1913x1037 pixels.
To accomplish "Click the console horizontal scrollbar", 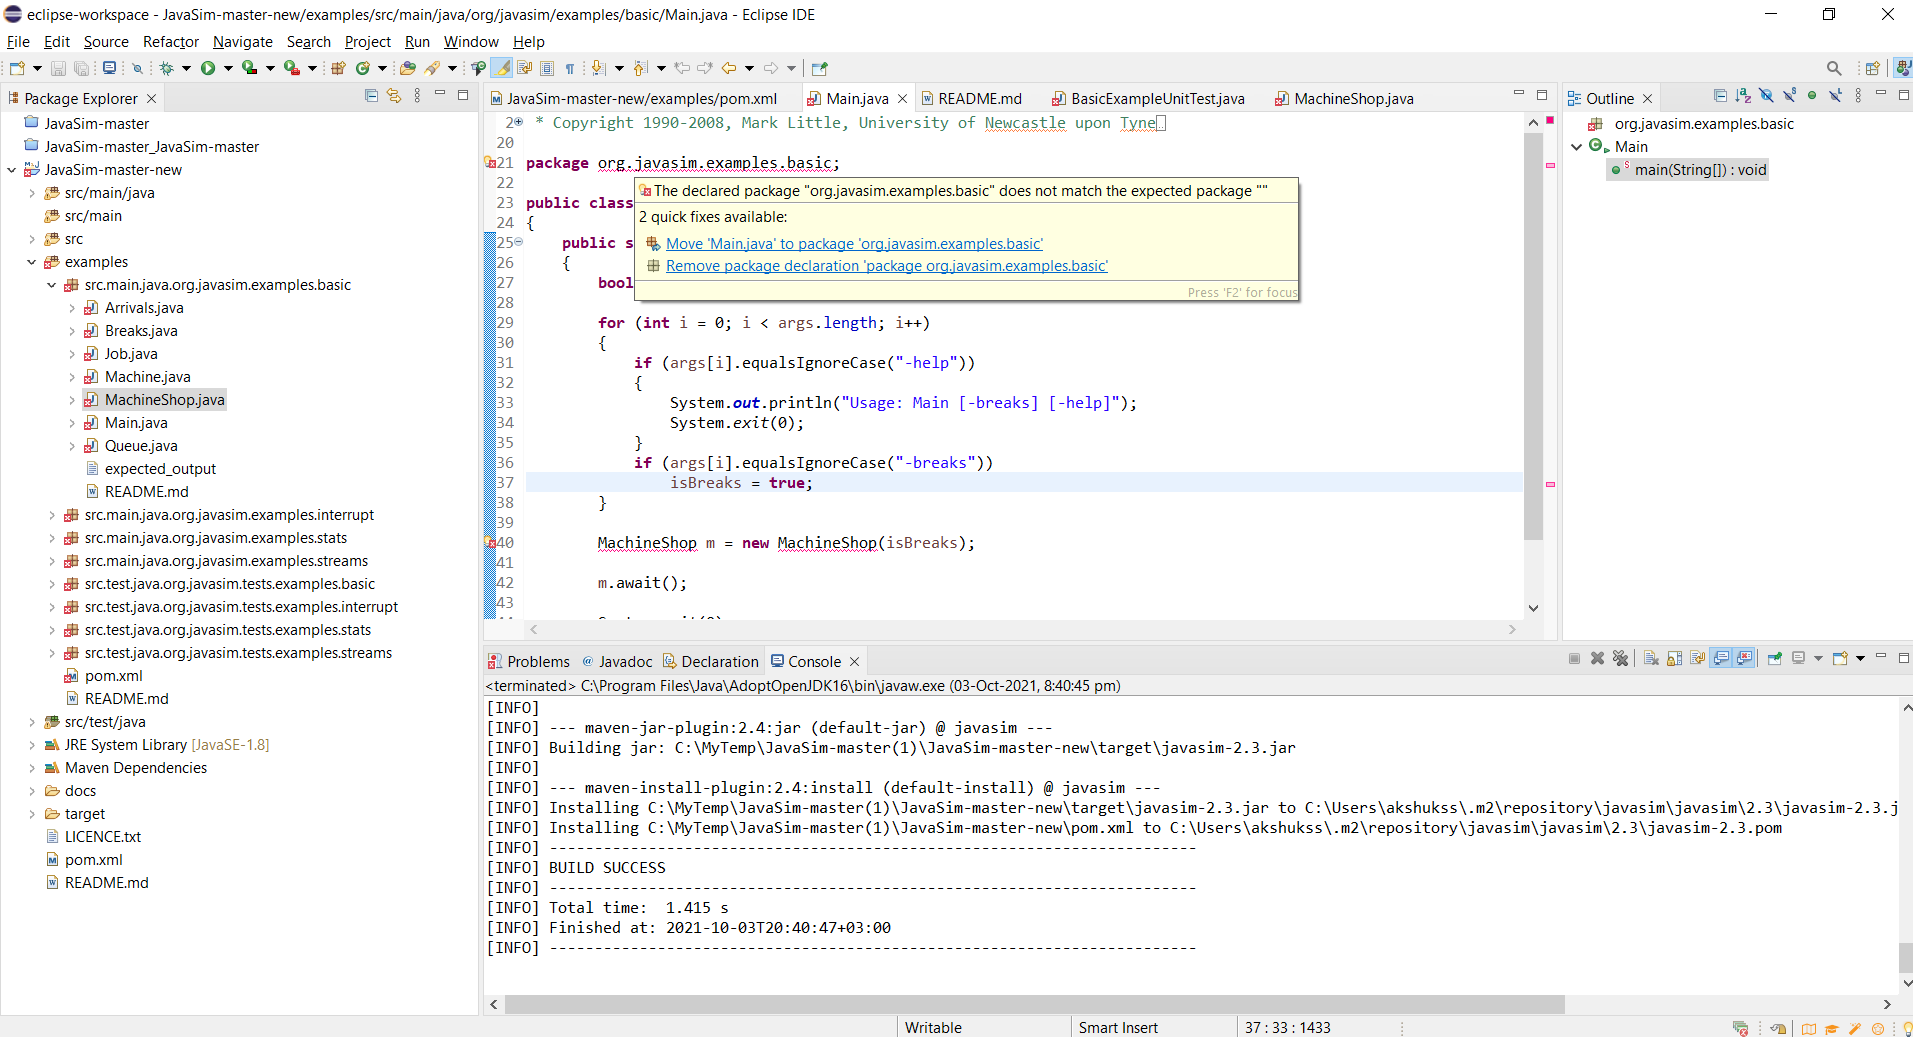I will 1034,1004.
